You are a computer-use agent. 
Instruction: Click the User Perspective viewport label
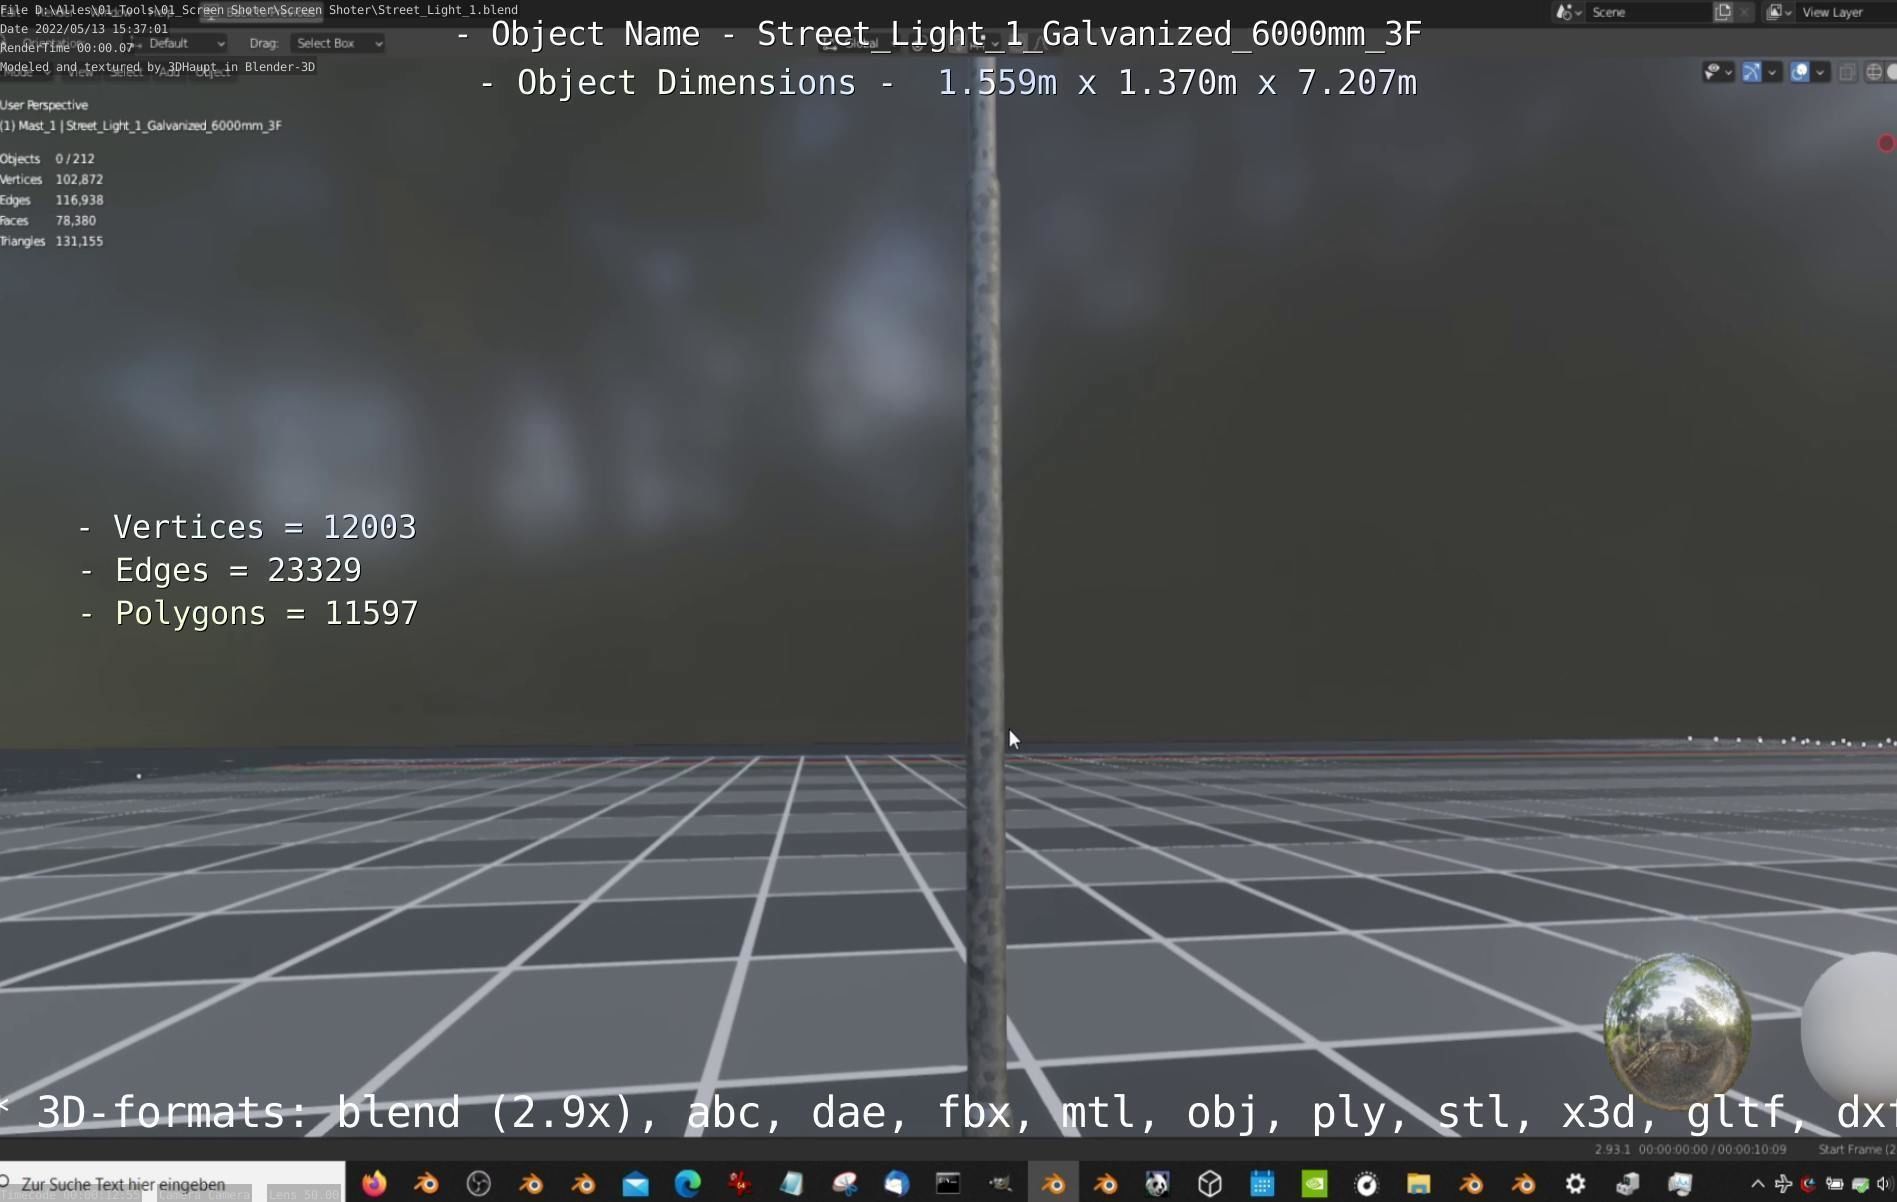point(44,105)
